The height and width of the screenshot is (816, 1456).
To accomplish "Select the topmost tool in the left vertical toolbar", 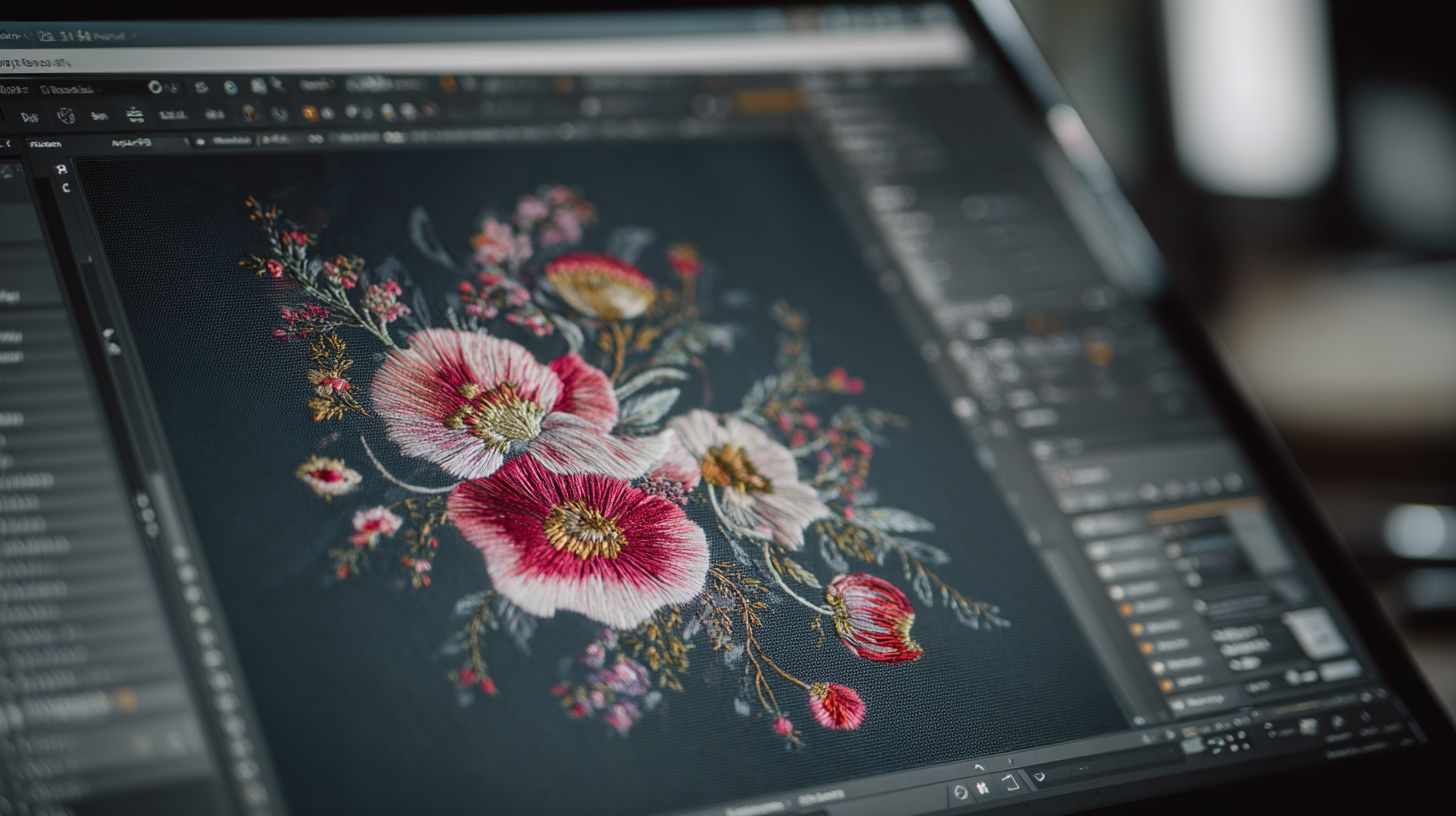I will pyautogui.click(x=62, y=170).
